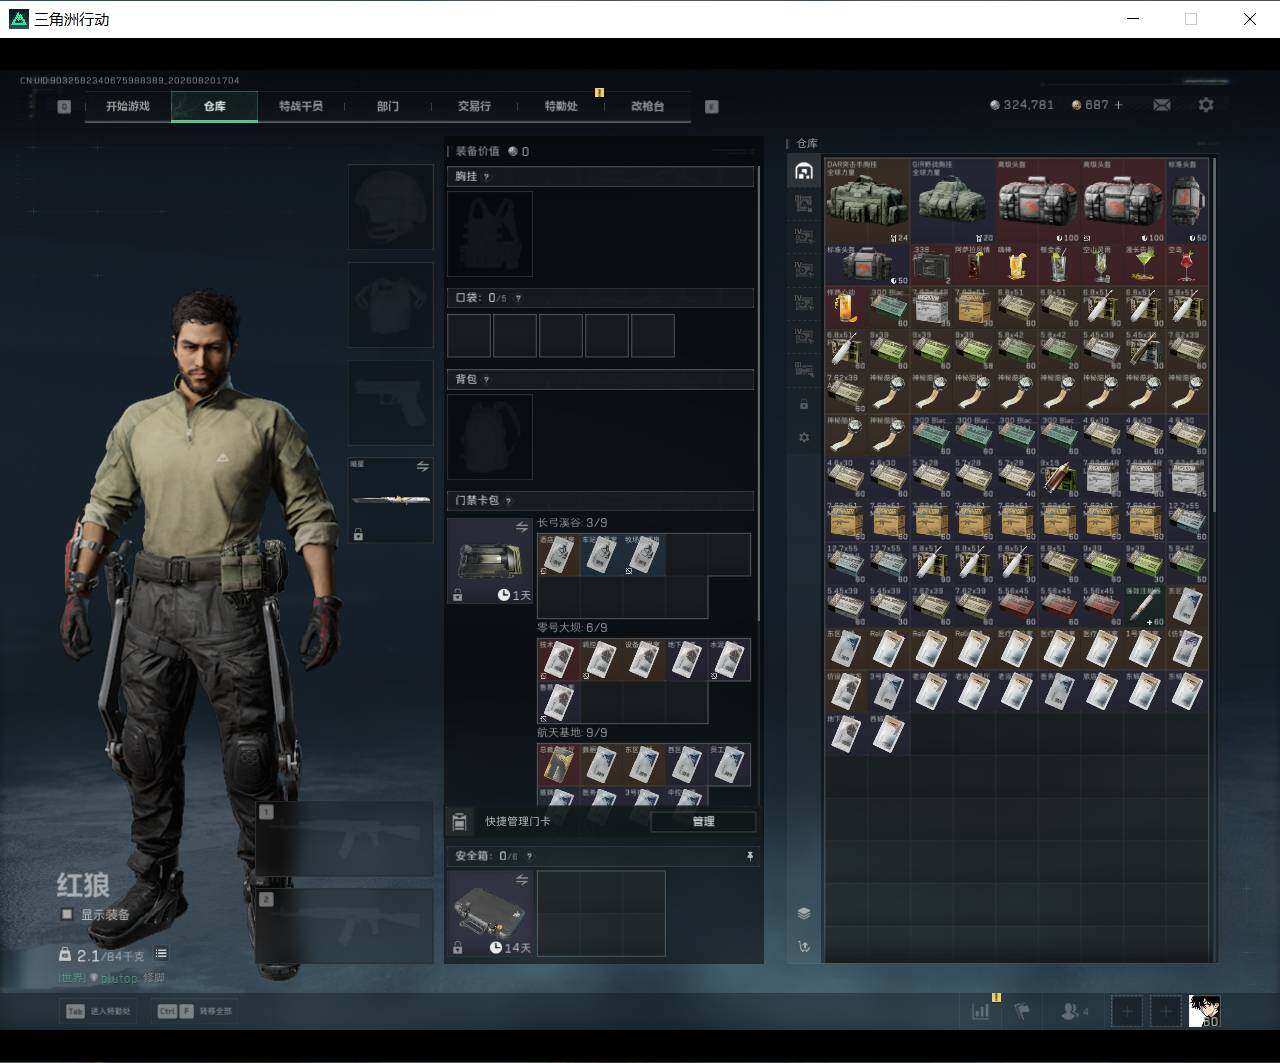Switch to the 特勤处 tab
The width and height of the screenshot is (1280, 1063).
click(561, 106)
